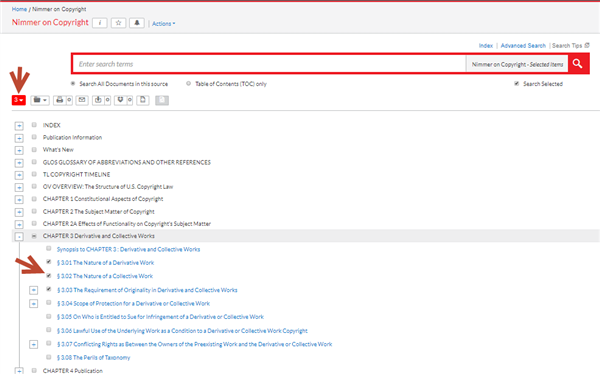Open Synopsis to CHAPTER 3 link
Viewport: 600px width, 374px height.
tap(128, 249)
